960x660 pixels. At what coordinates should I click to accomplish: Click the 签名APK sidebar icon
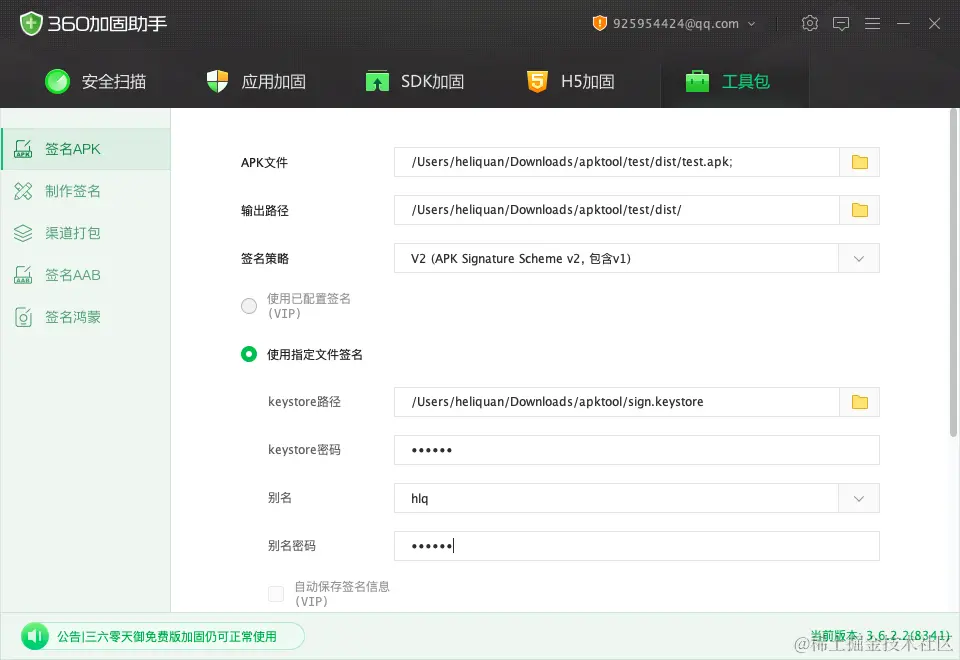[x=23, y=149]
